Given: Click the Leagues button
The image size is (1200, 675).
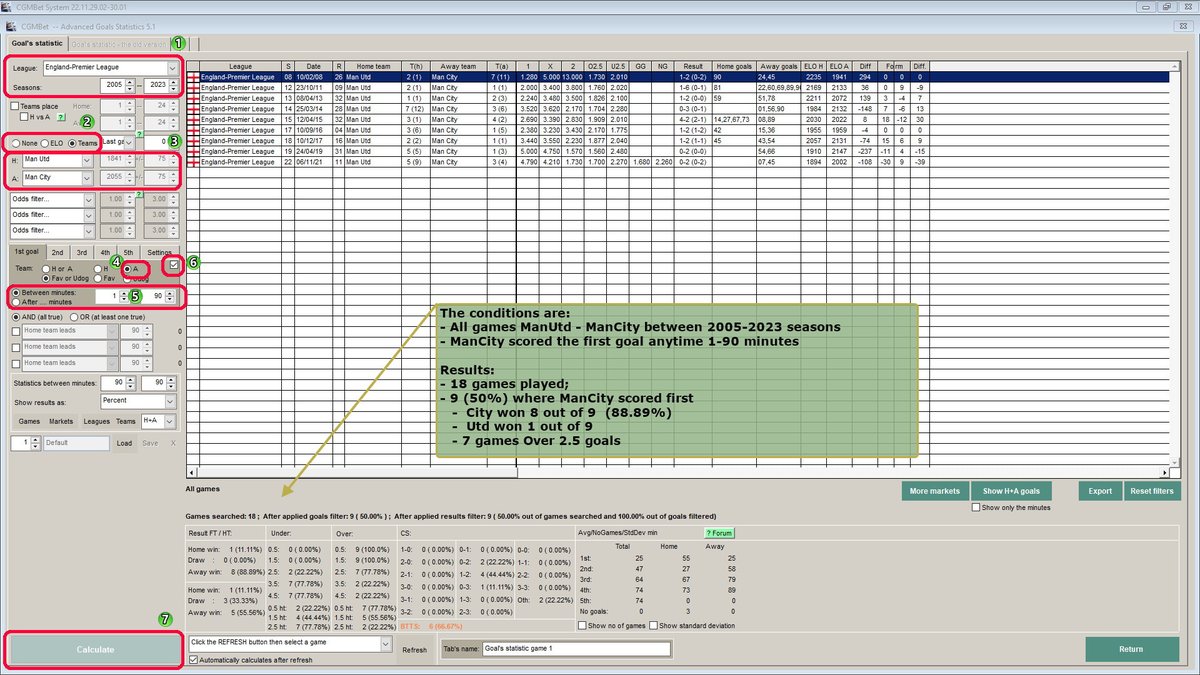Looking at the screenshot, I should (96, 422).
